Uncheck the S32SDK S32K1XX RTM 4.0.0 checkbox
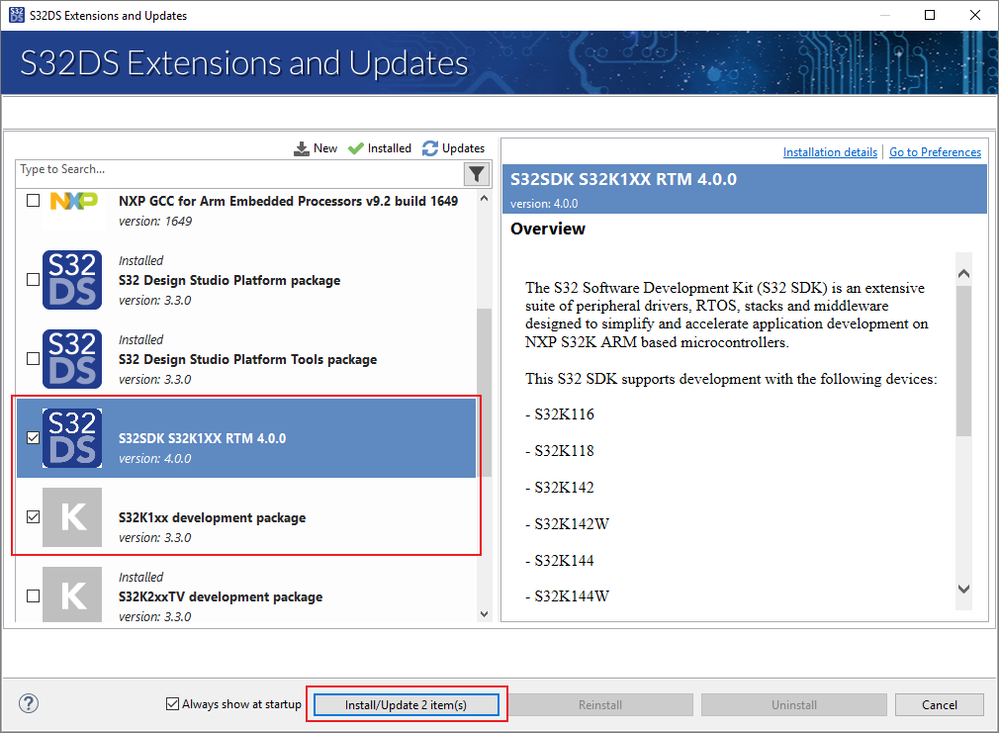The width and height of the screenshot is (999, 733). click(x=33, y=438)
